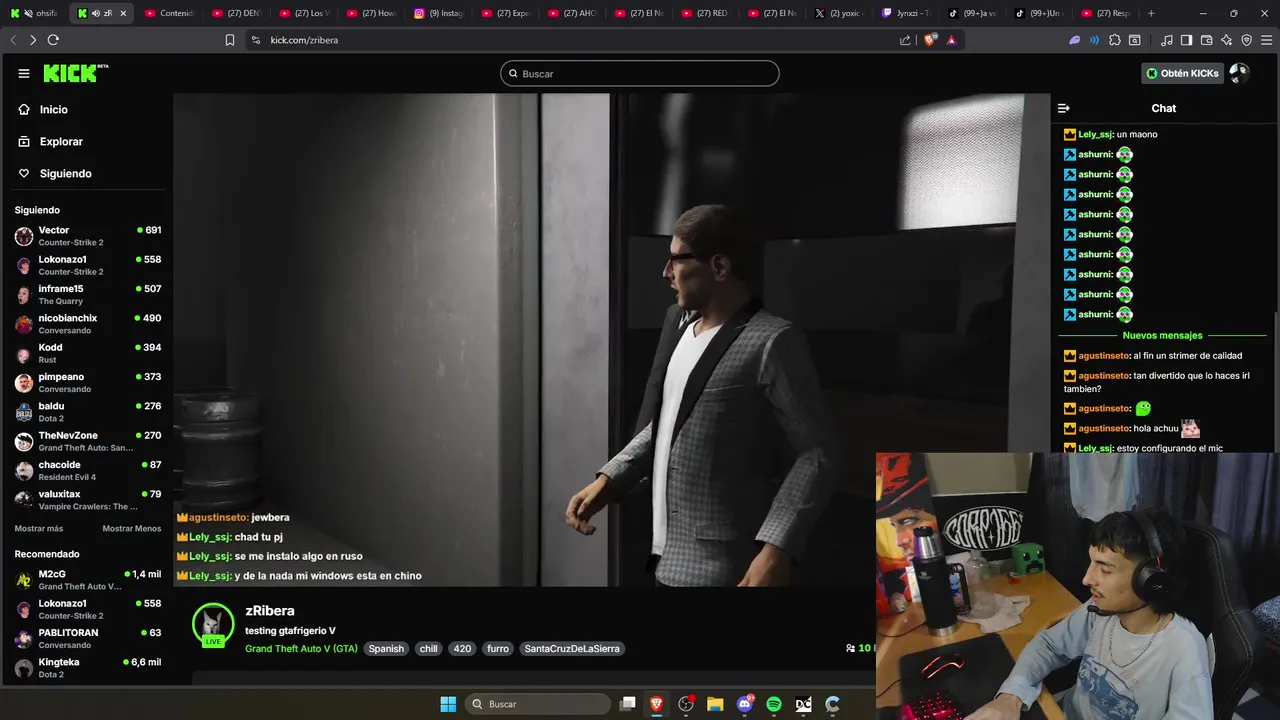Open recommended channel Kingteka
Screen dimensions: 1280x720
coord(88,668)
